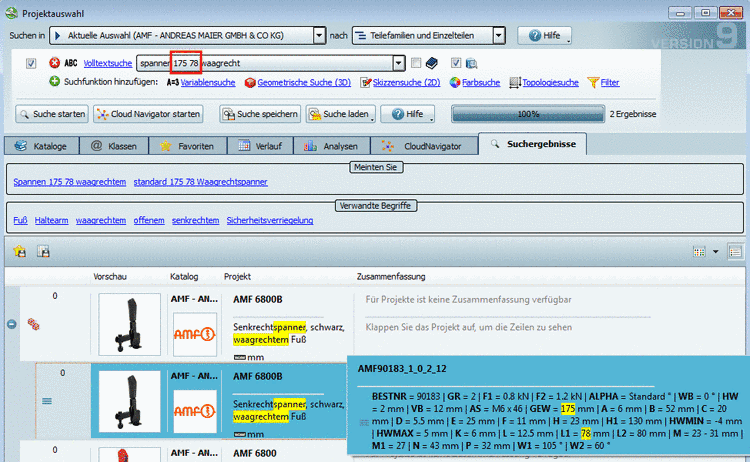Click the linked parts icon in the first result row

point(33,324)
